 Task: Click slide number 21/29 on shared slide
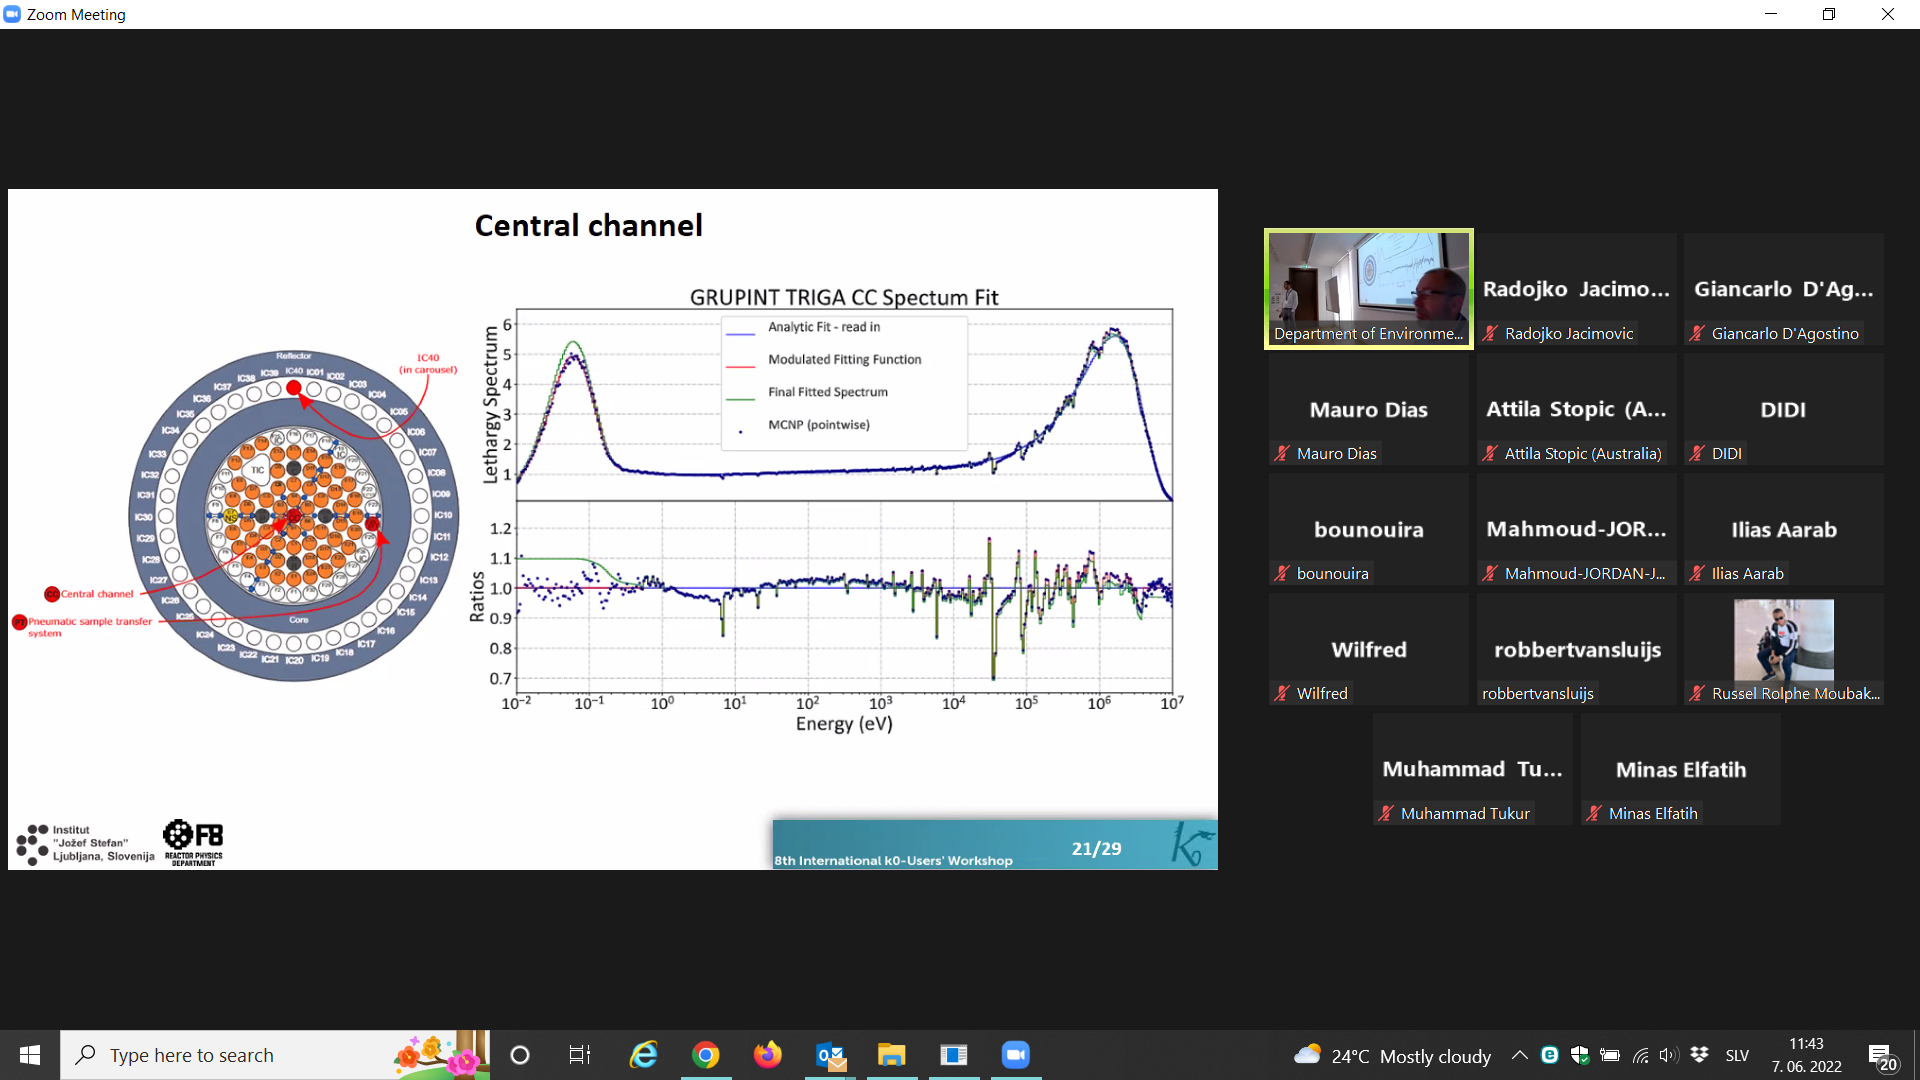1096,848
